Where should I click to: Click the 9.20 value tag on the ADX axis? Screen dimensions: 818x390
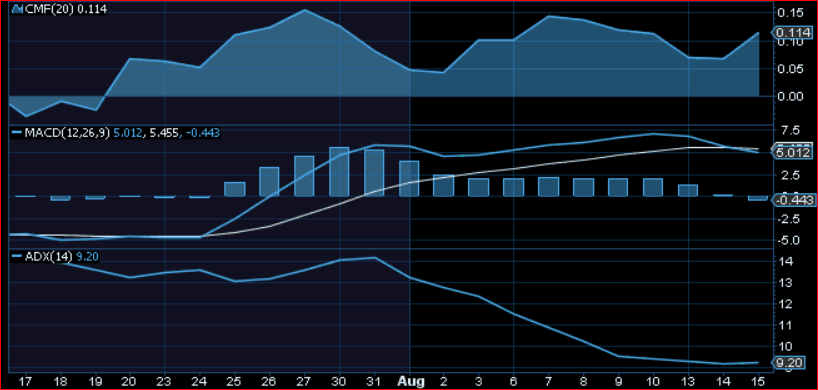coord(788,362)
